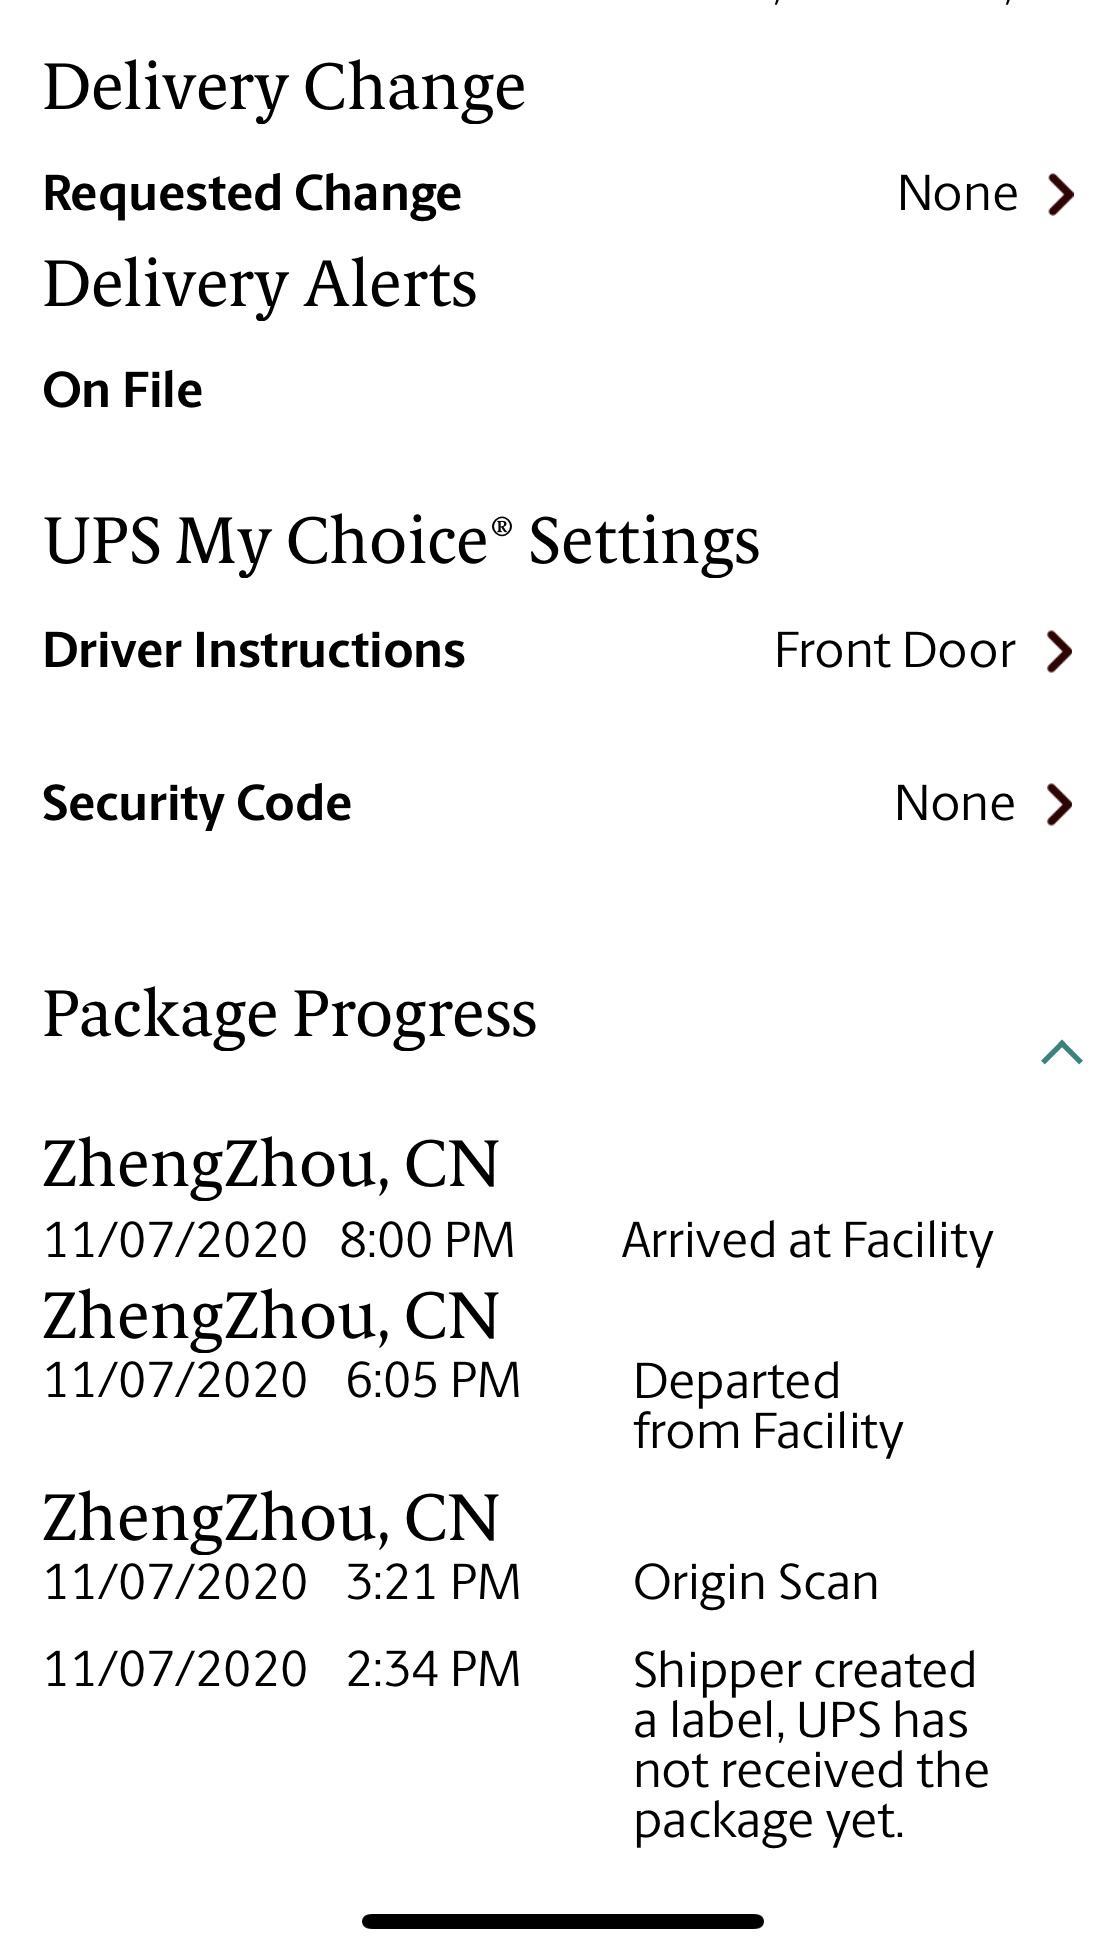Tap the Requested Change 'None' value
Screen dimensions: 1118x1953
tap(957, 194)
